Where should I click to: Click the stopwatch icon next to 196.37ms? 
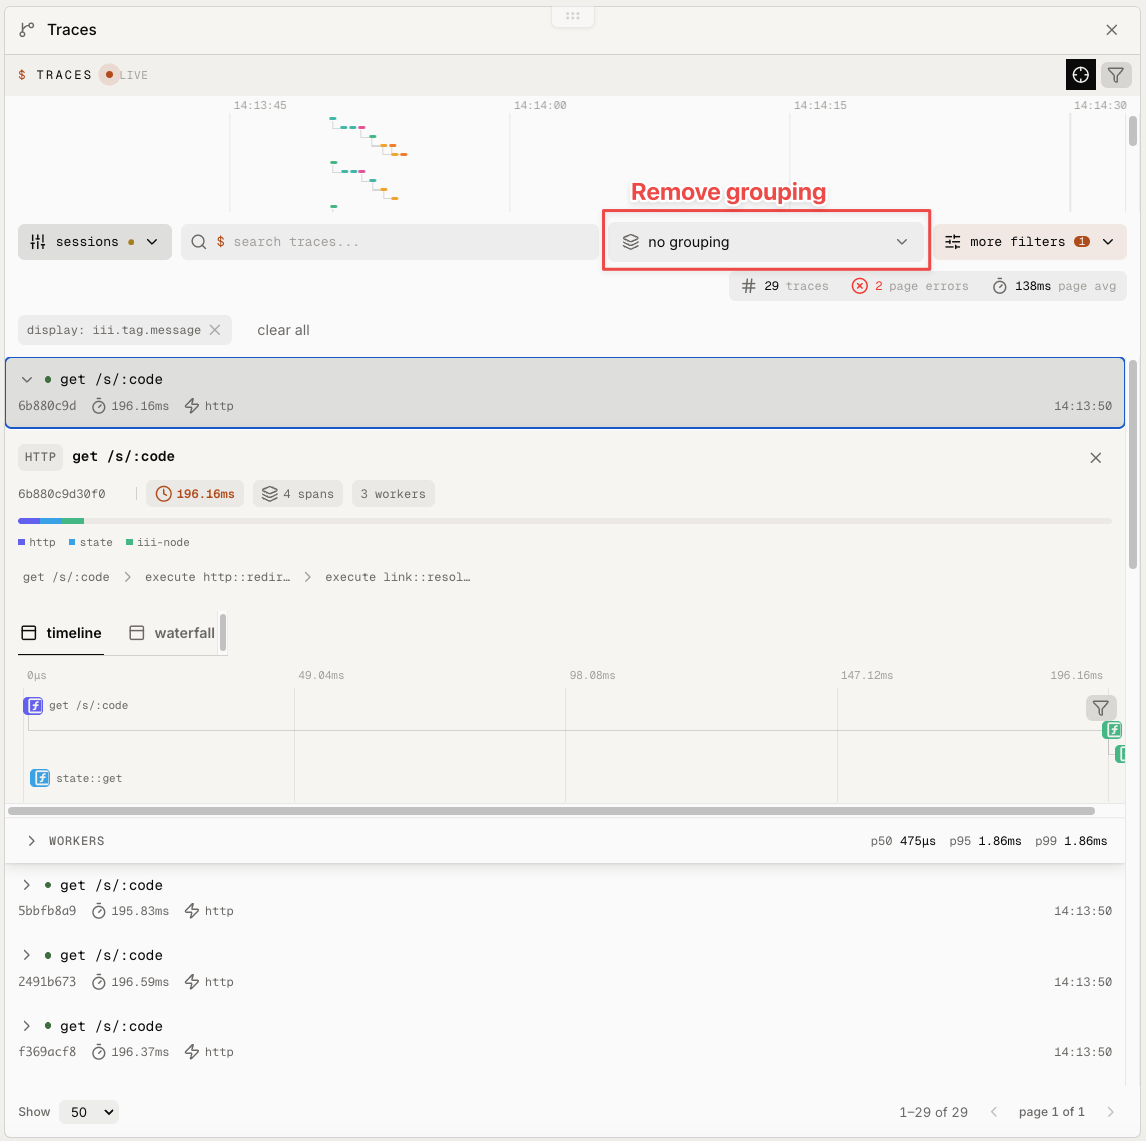[x=99, y=1052]
